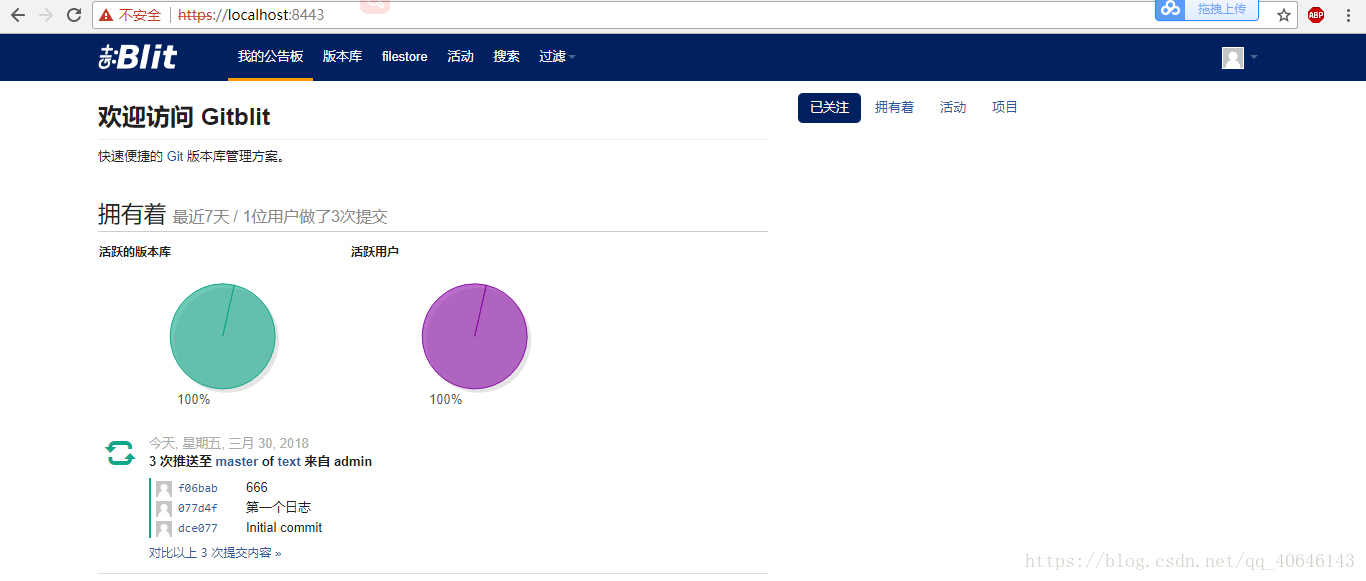Image resolution: width=1366 pixels, height=581 pixels.
Task: Select the 已关注 starred tab
Action: click(x=829, y=108)
